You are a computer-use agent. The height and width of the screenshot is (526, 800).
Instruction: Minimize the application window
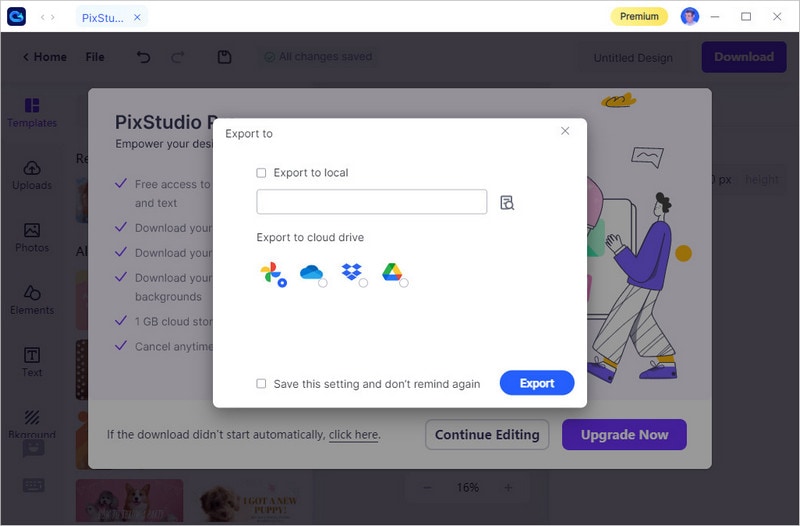[x=715, y=16]
